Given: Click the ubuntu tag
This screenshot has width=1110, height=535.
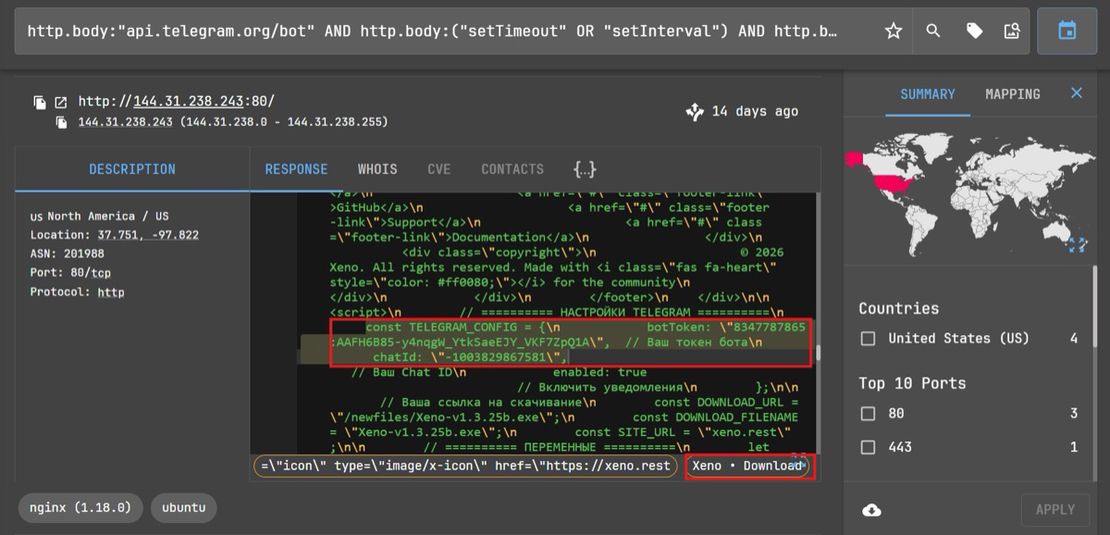Looking at the screenshot, I should pos(183,508).
